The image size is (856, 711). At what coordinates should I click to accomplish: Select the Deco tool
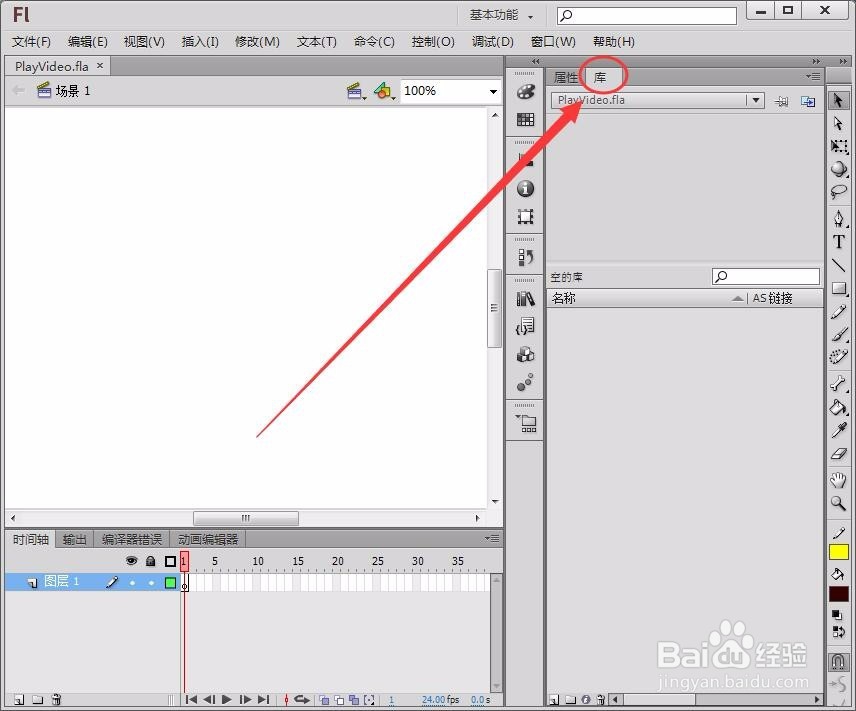(x=839, y=357)
